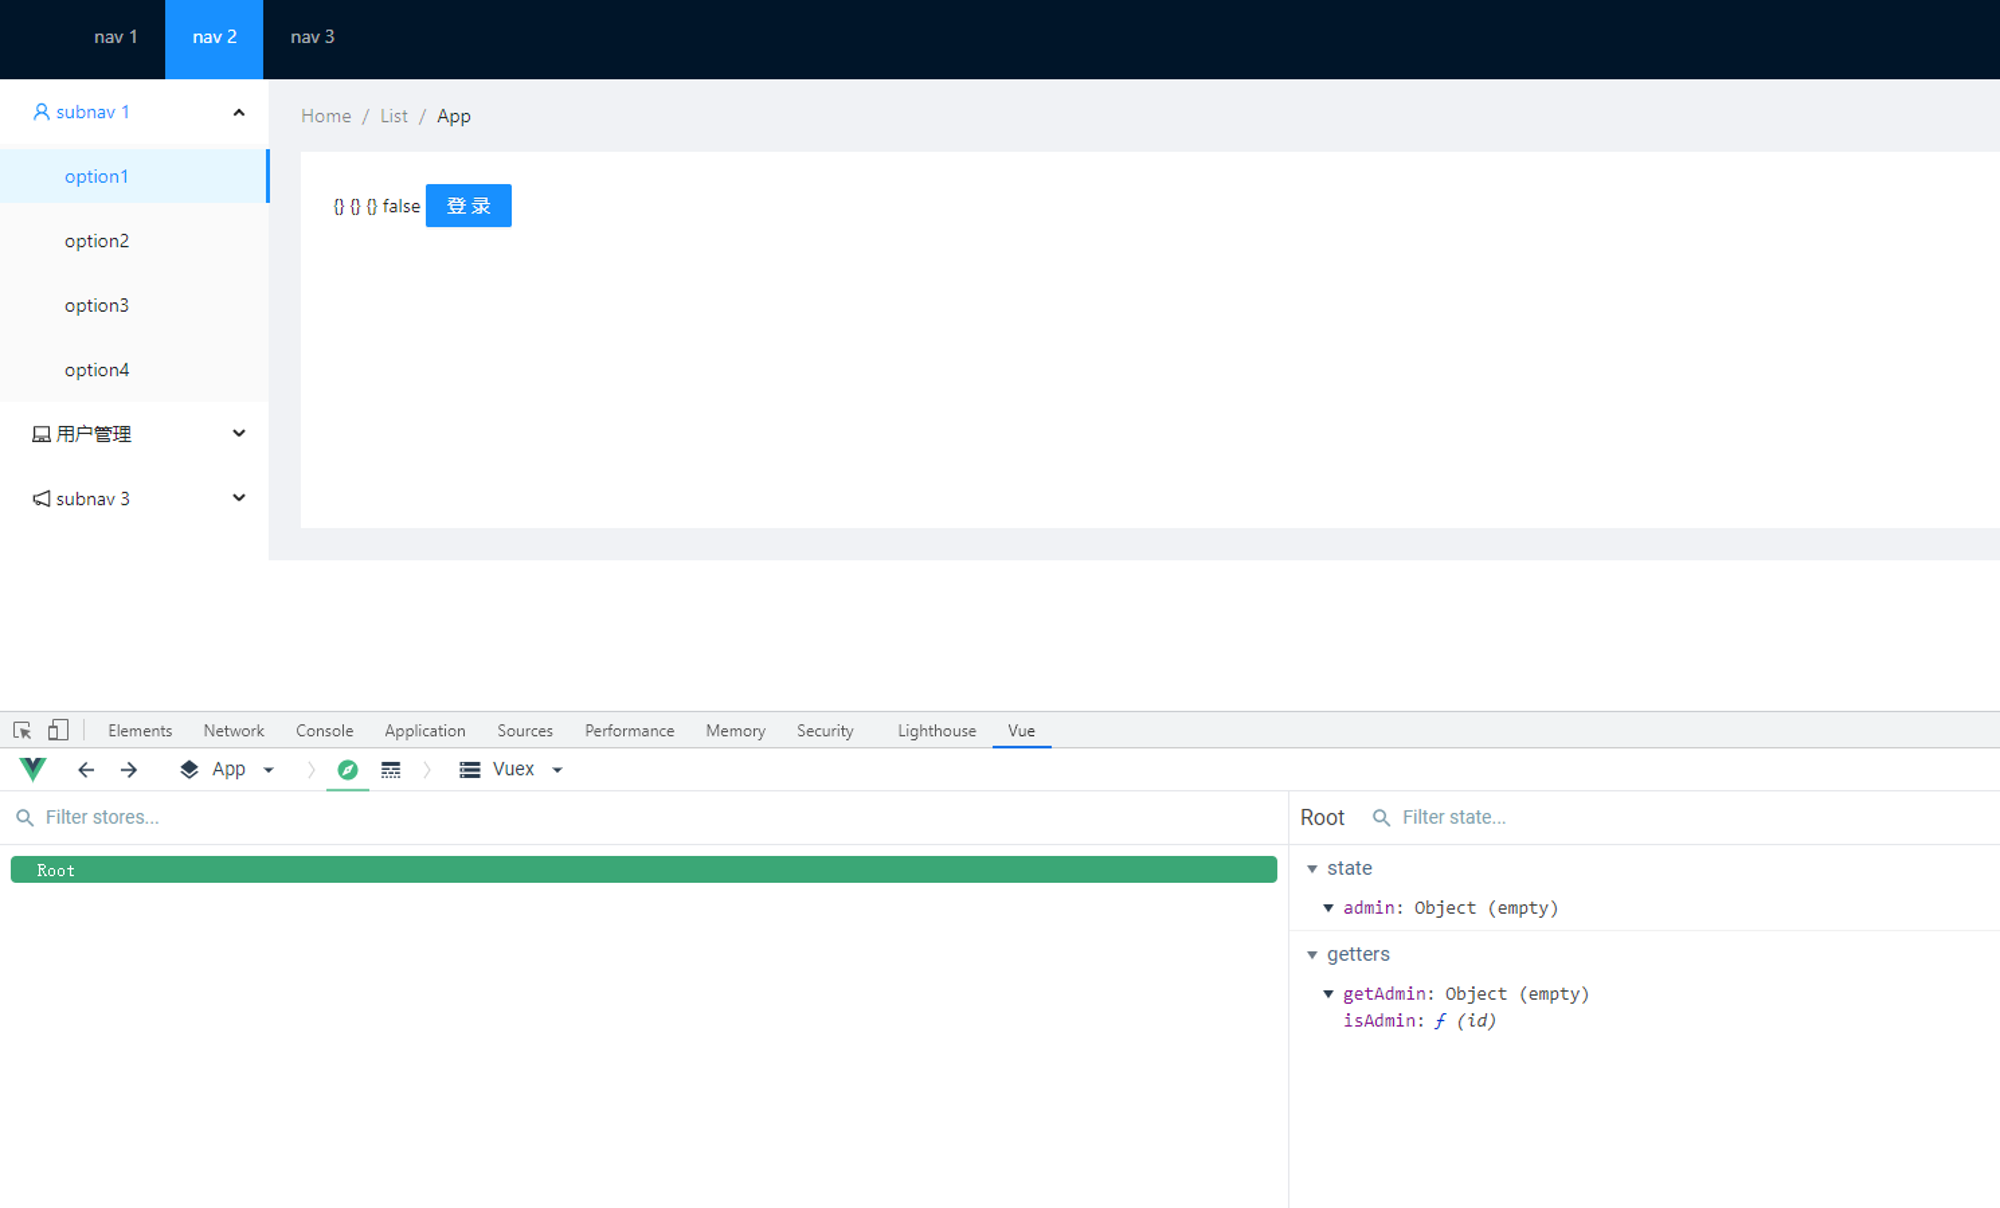Open the Lighthouse DevTools tab
Screen dimensions: 2000x1208
click(x=937, y=731)
